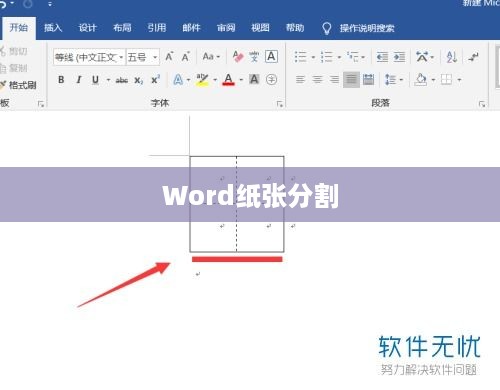This screenshot has width=500, height=390.
Task: Apply bullet list formatting
Action: click(x=301, y=57)
